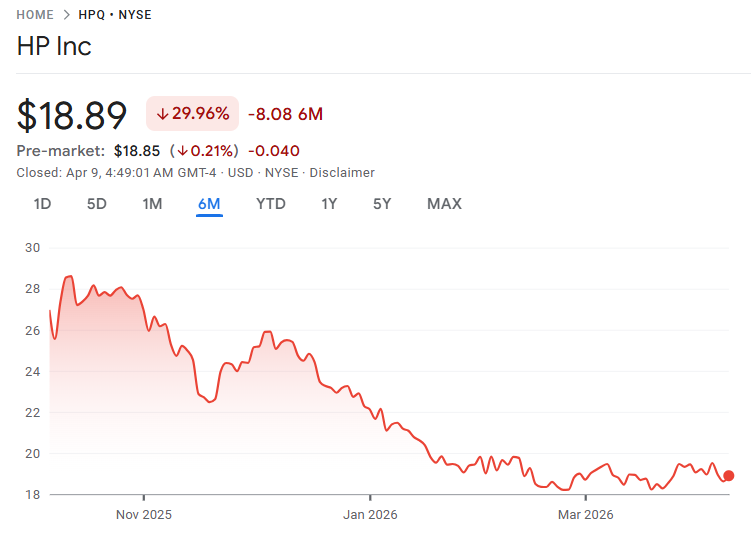Click the red endpoint dot on chart
Image resolution: width=751 pixels, height=534 pixels.
729,475
